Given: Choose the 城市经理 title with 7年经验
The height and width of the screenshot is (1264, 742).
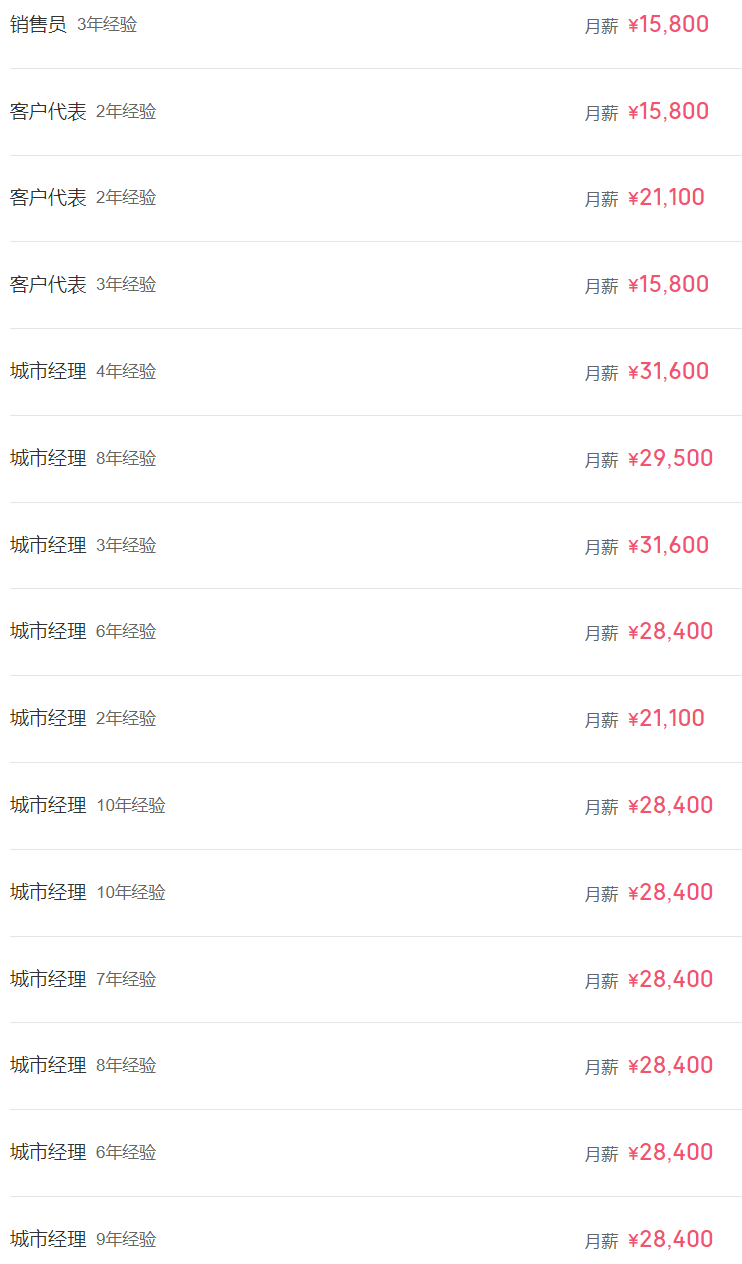Looking at the screenshot, I should tap(48, 980).
